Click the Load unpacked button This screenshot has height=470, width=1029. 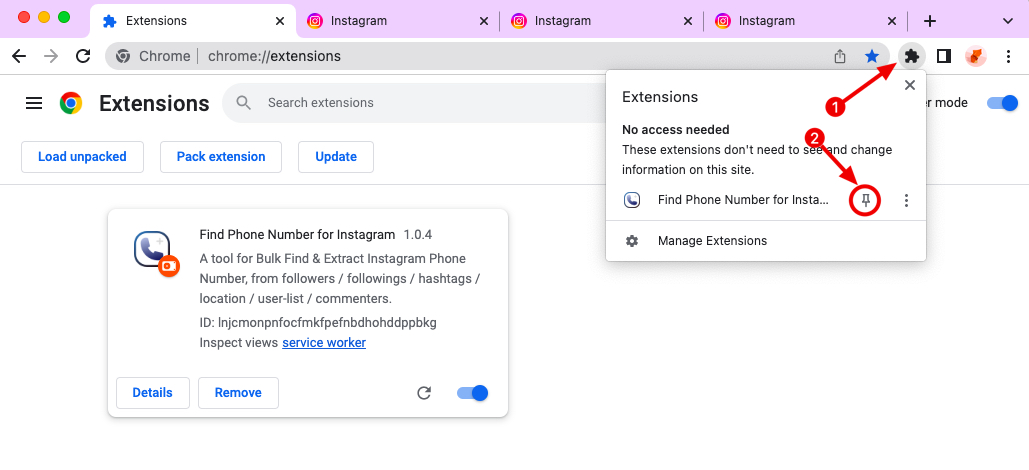point(82,157)
